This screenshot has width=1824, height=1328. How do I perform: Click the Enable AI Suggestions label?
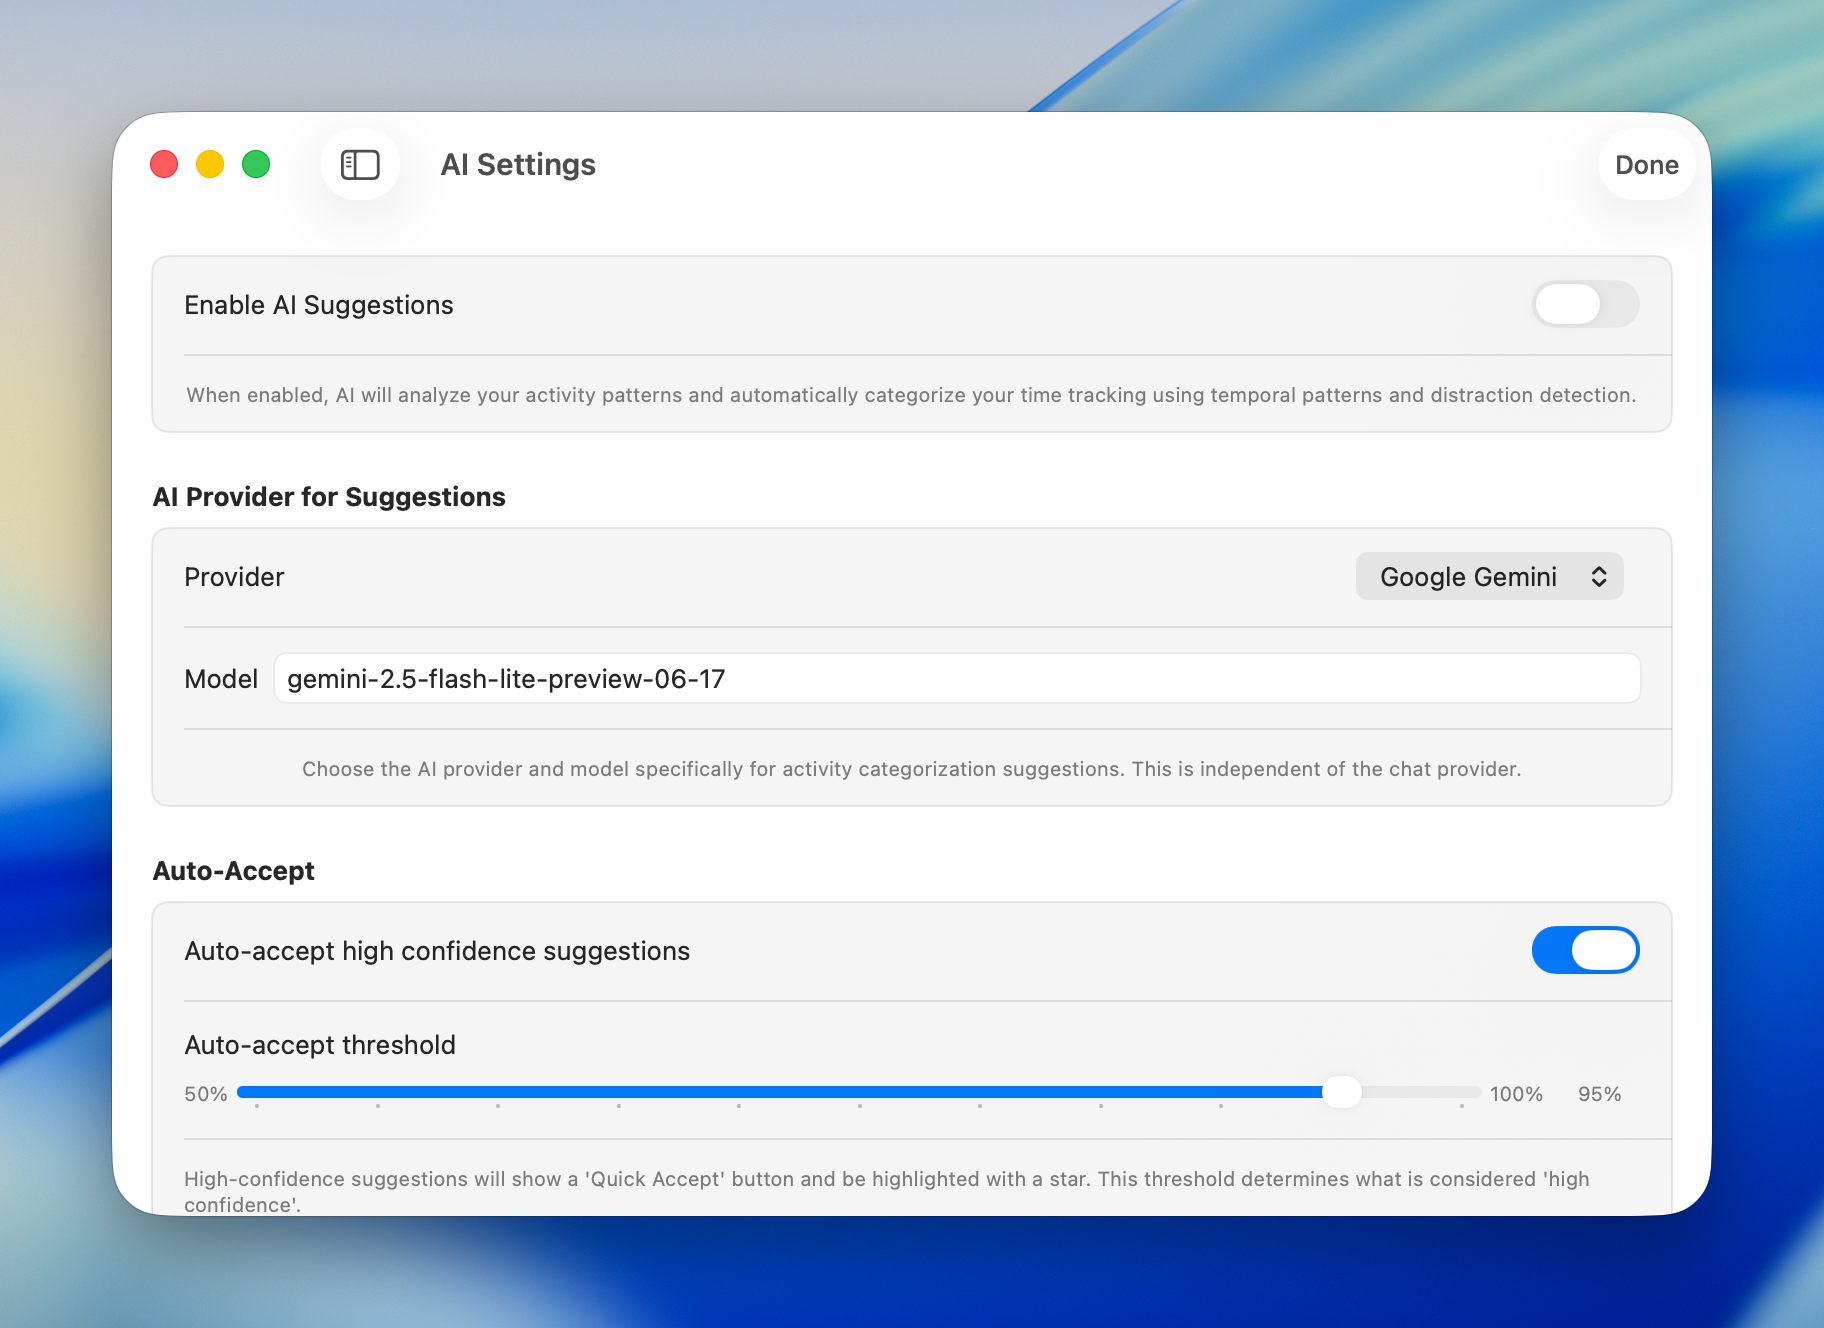click(x=319, y=305)
